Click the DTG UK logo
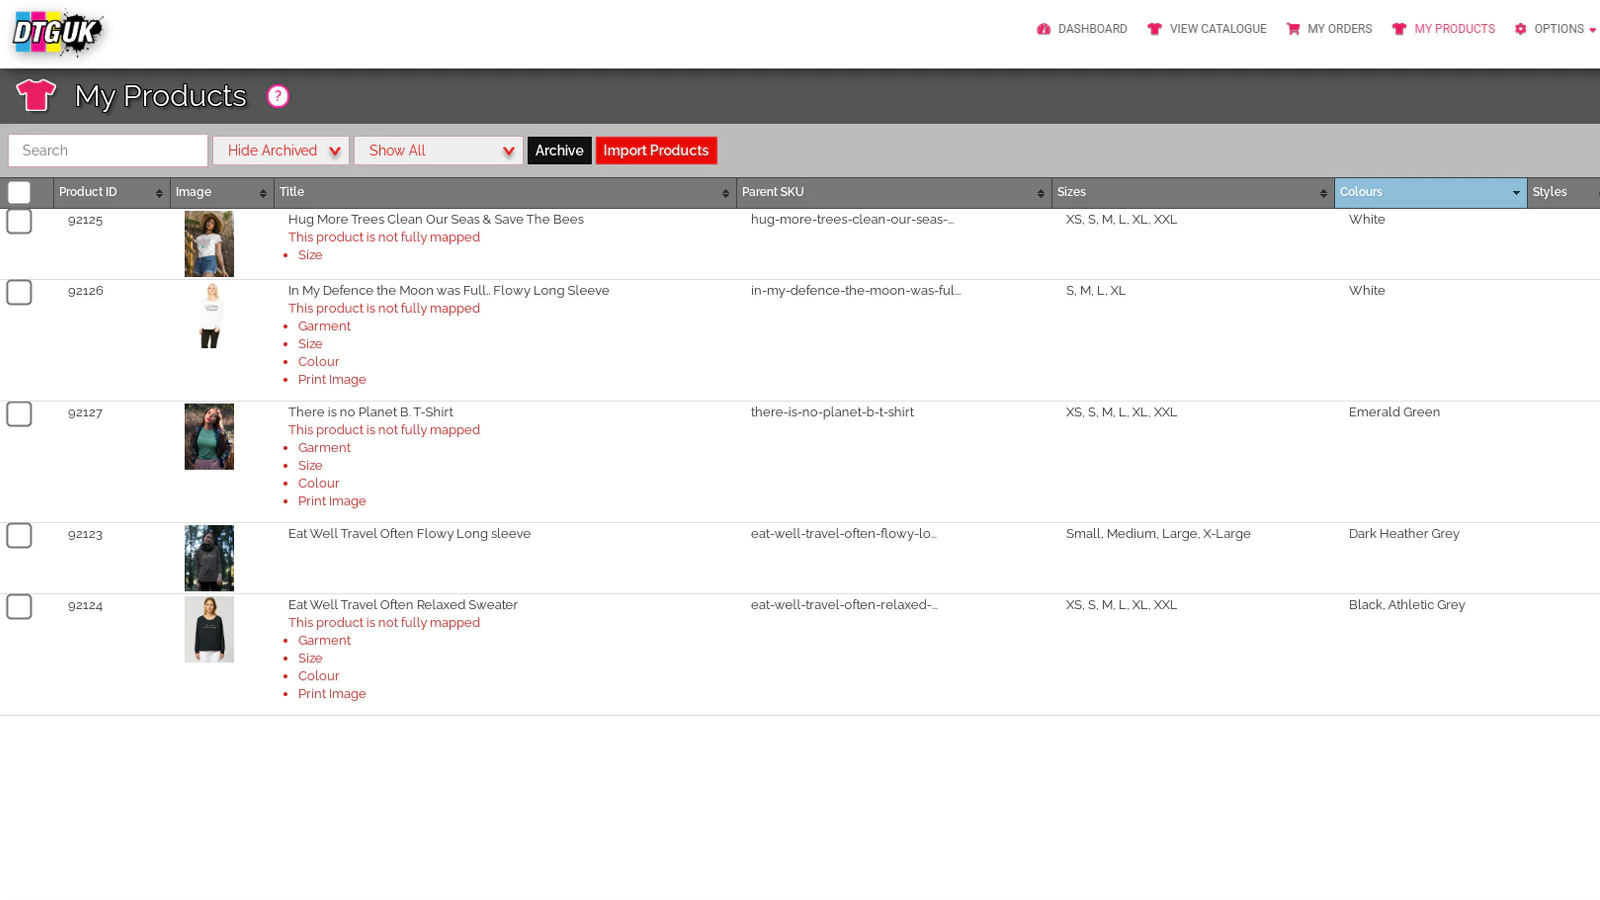This screenshot has width=1600, height=900. click(56, 34)
